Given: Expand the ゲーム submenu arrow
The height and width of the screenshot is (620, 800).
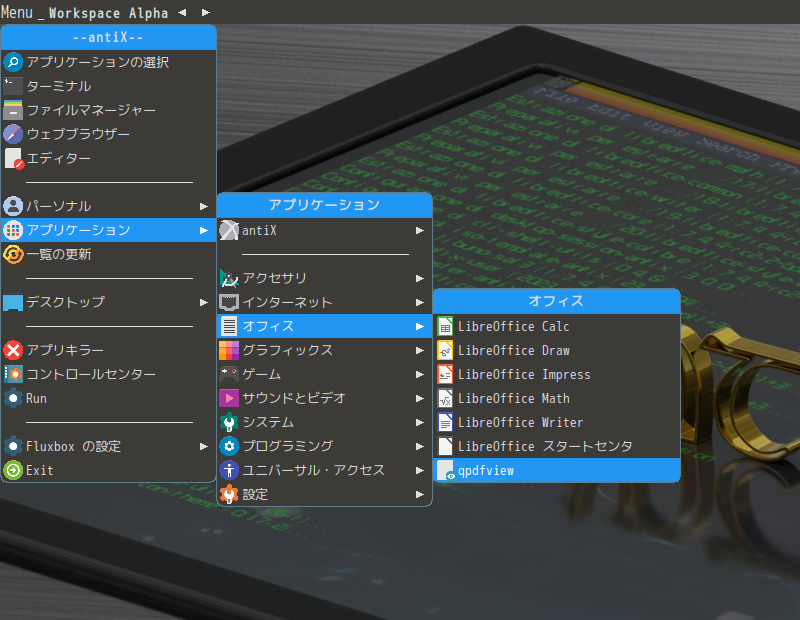Looking at the screenshot, I should [x=419, y=374].
